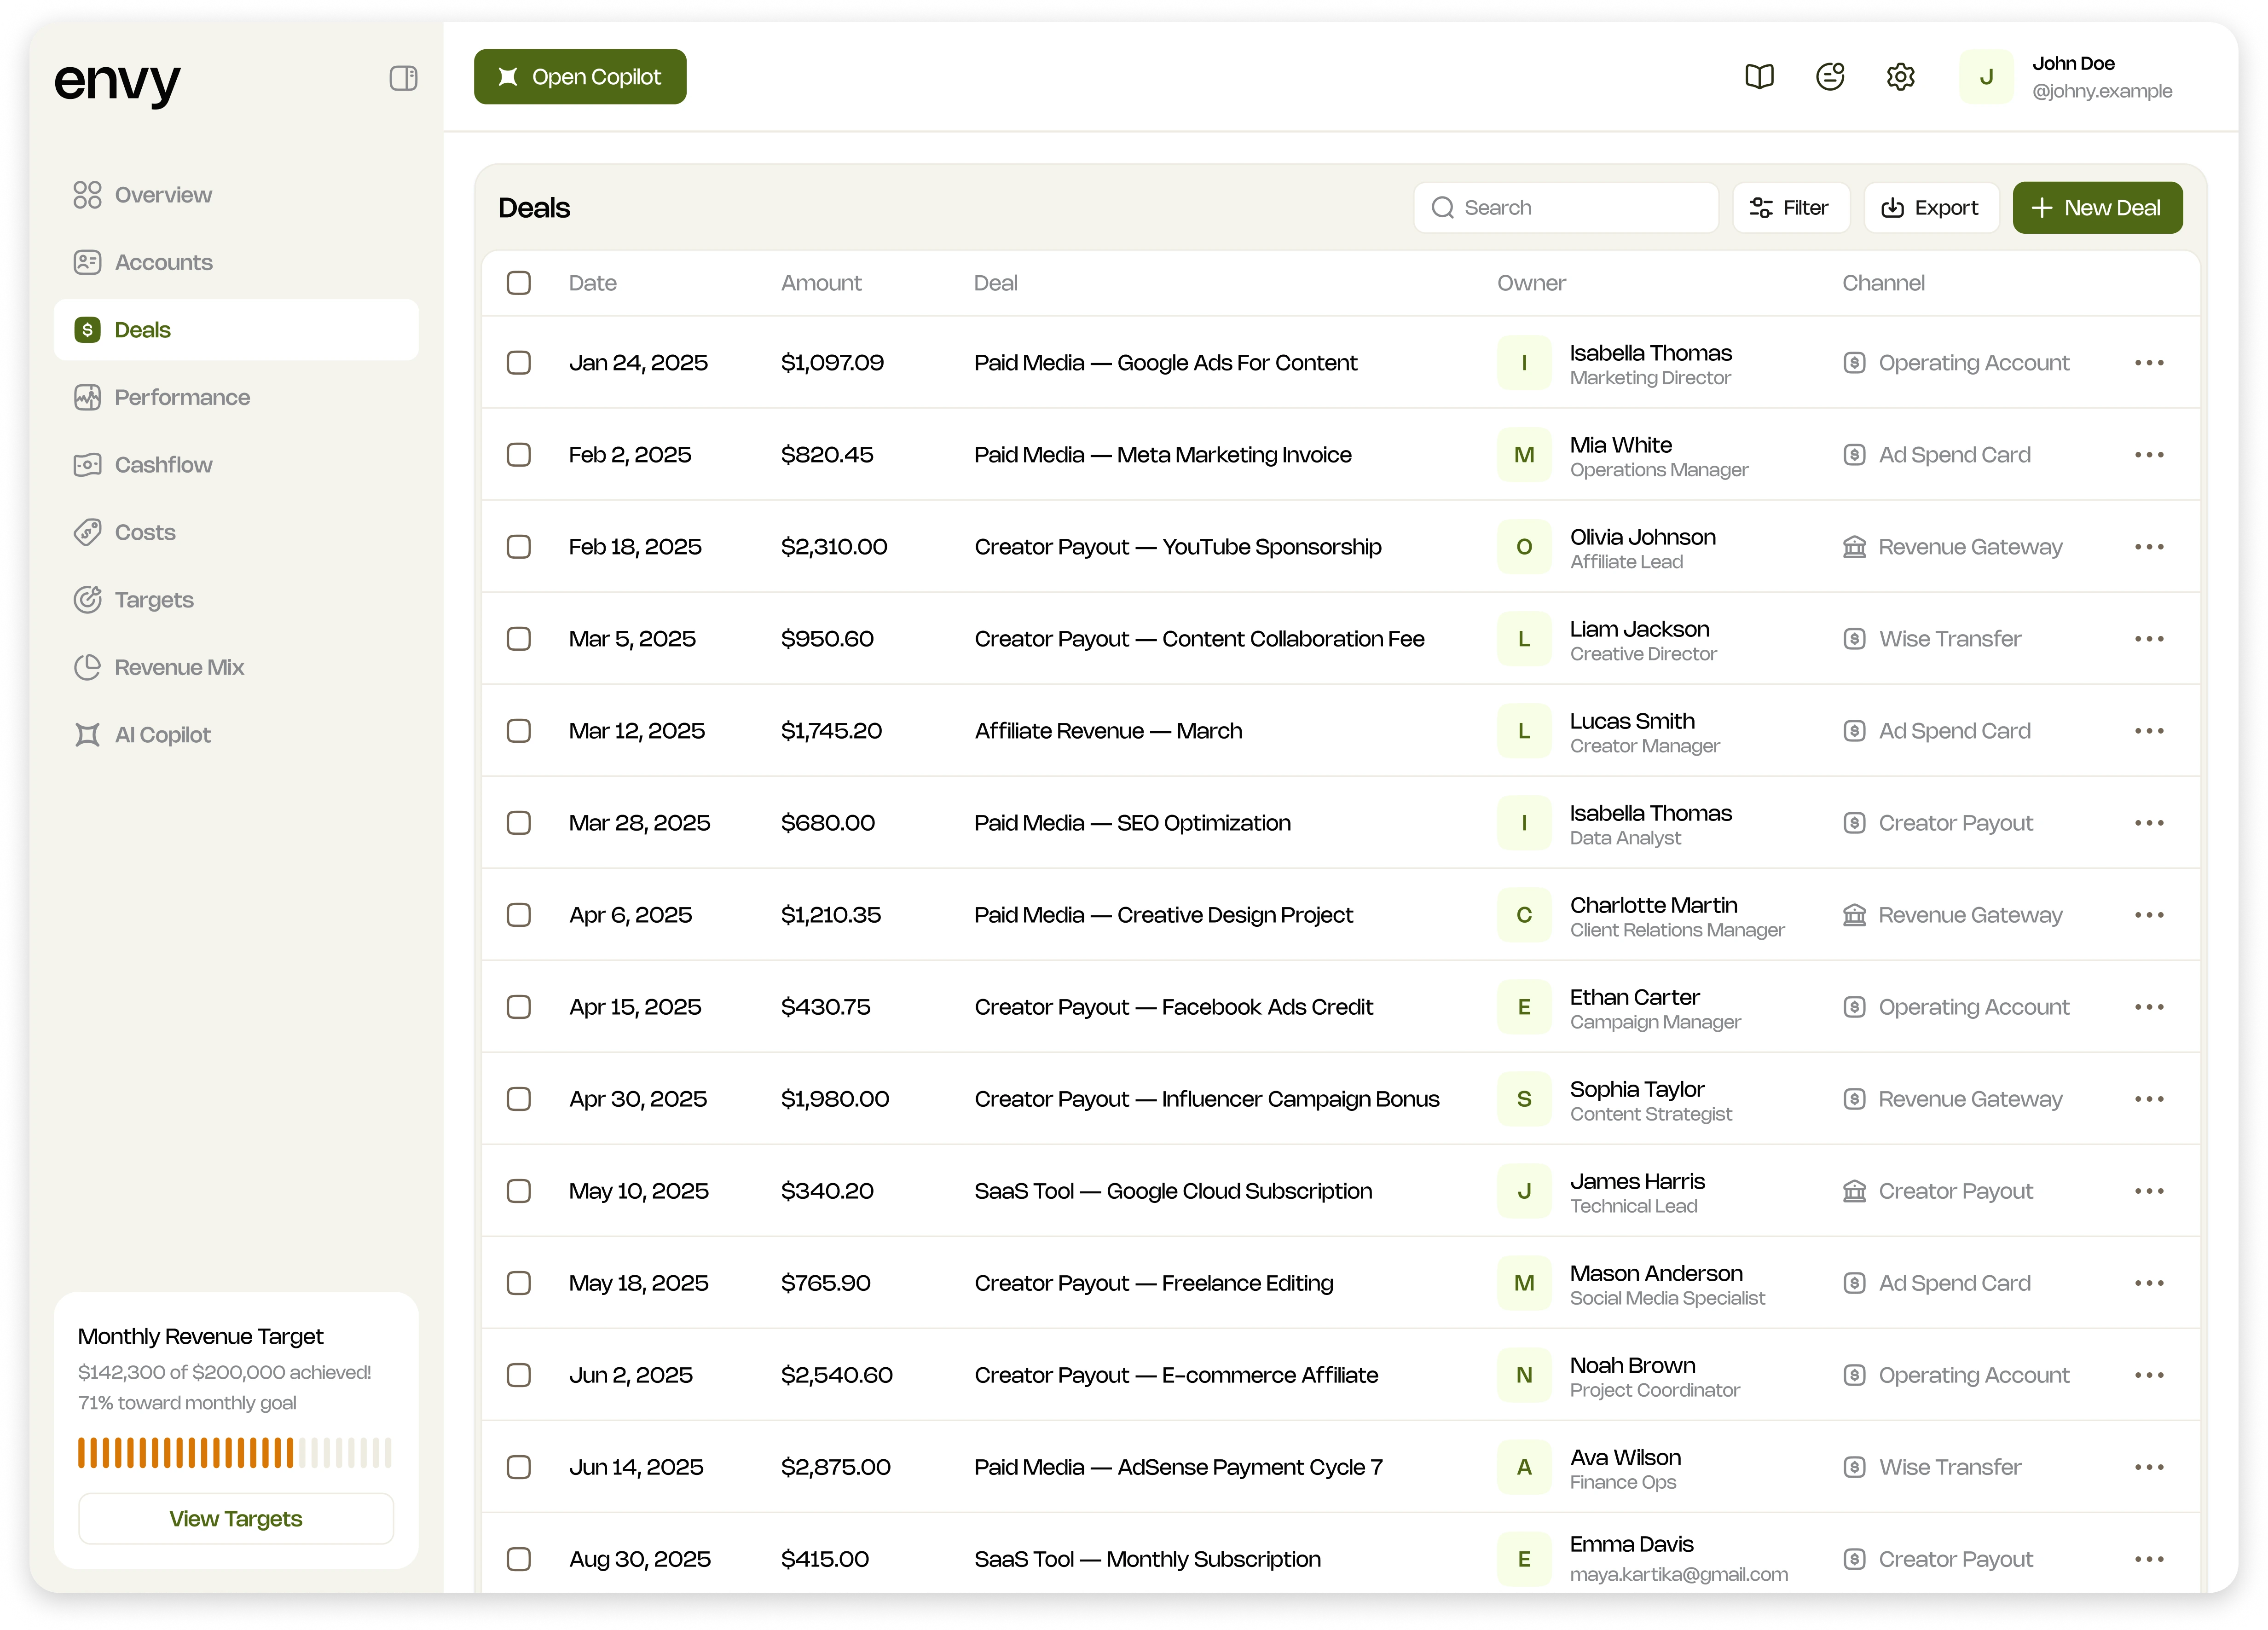Select the Feb 18, 2025 deal checkbox
The width and height of the screenshot is (2268, 1630).
pyautogui.click(x=518, y=547)
